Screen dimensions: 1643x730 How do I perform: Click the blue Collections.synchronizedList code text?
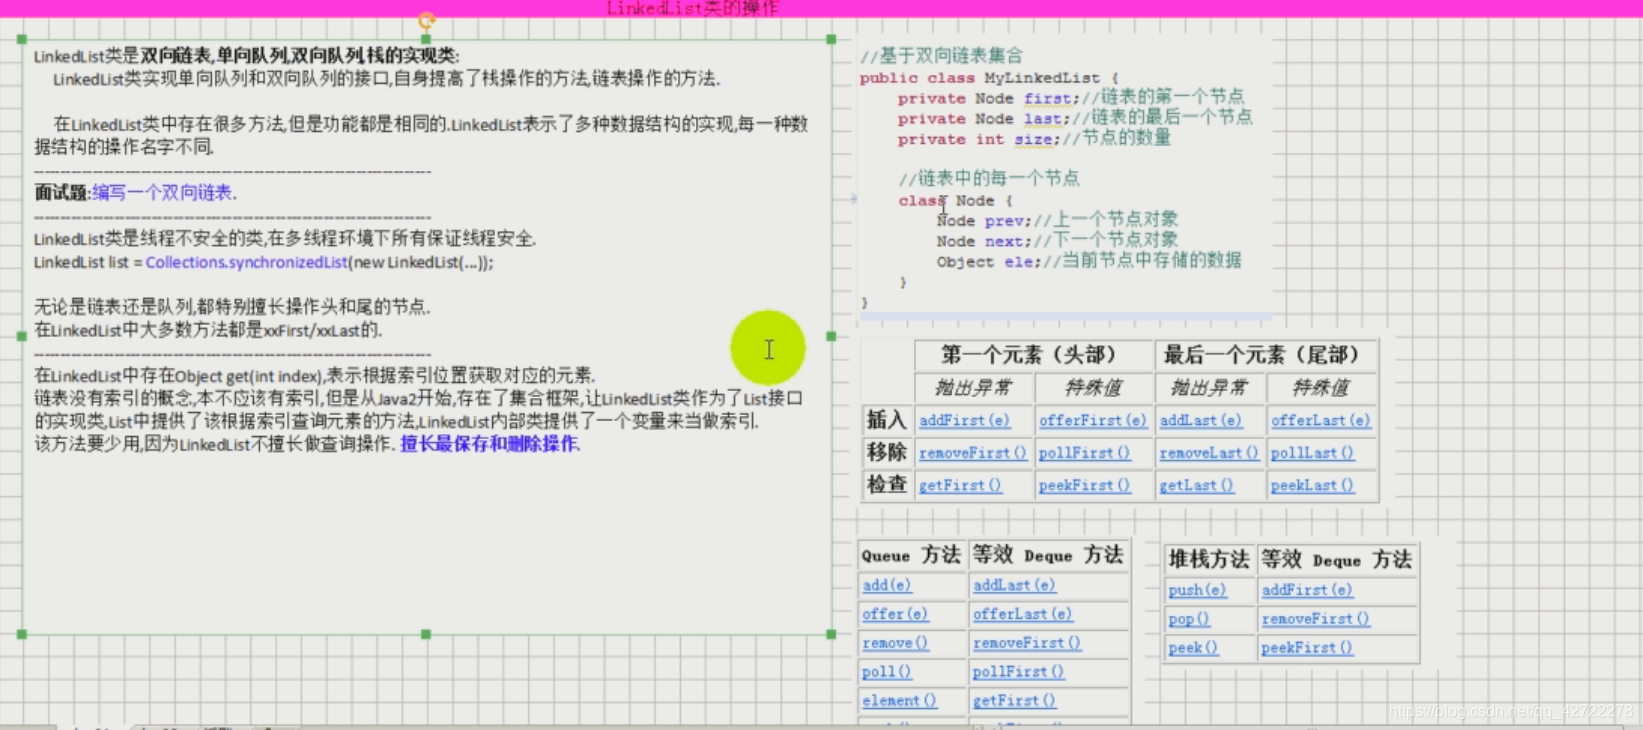[x=246, y=262]
